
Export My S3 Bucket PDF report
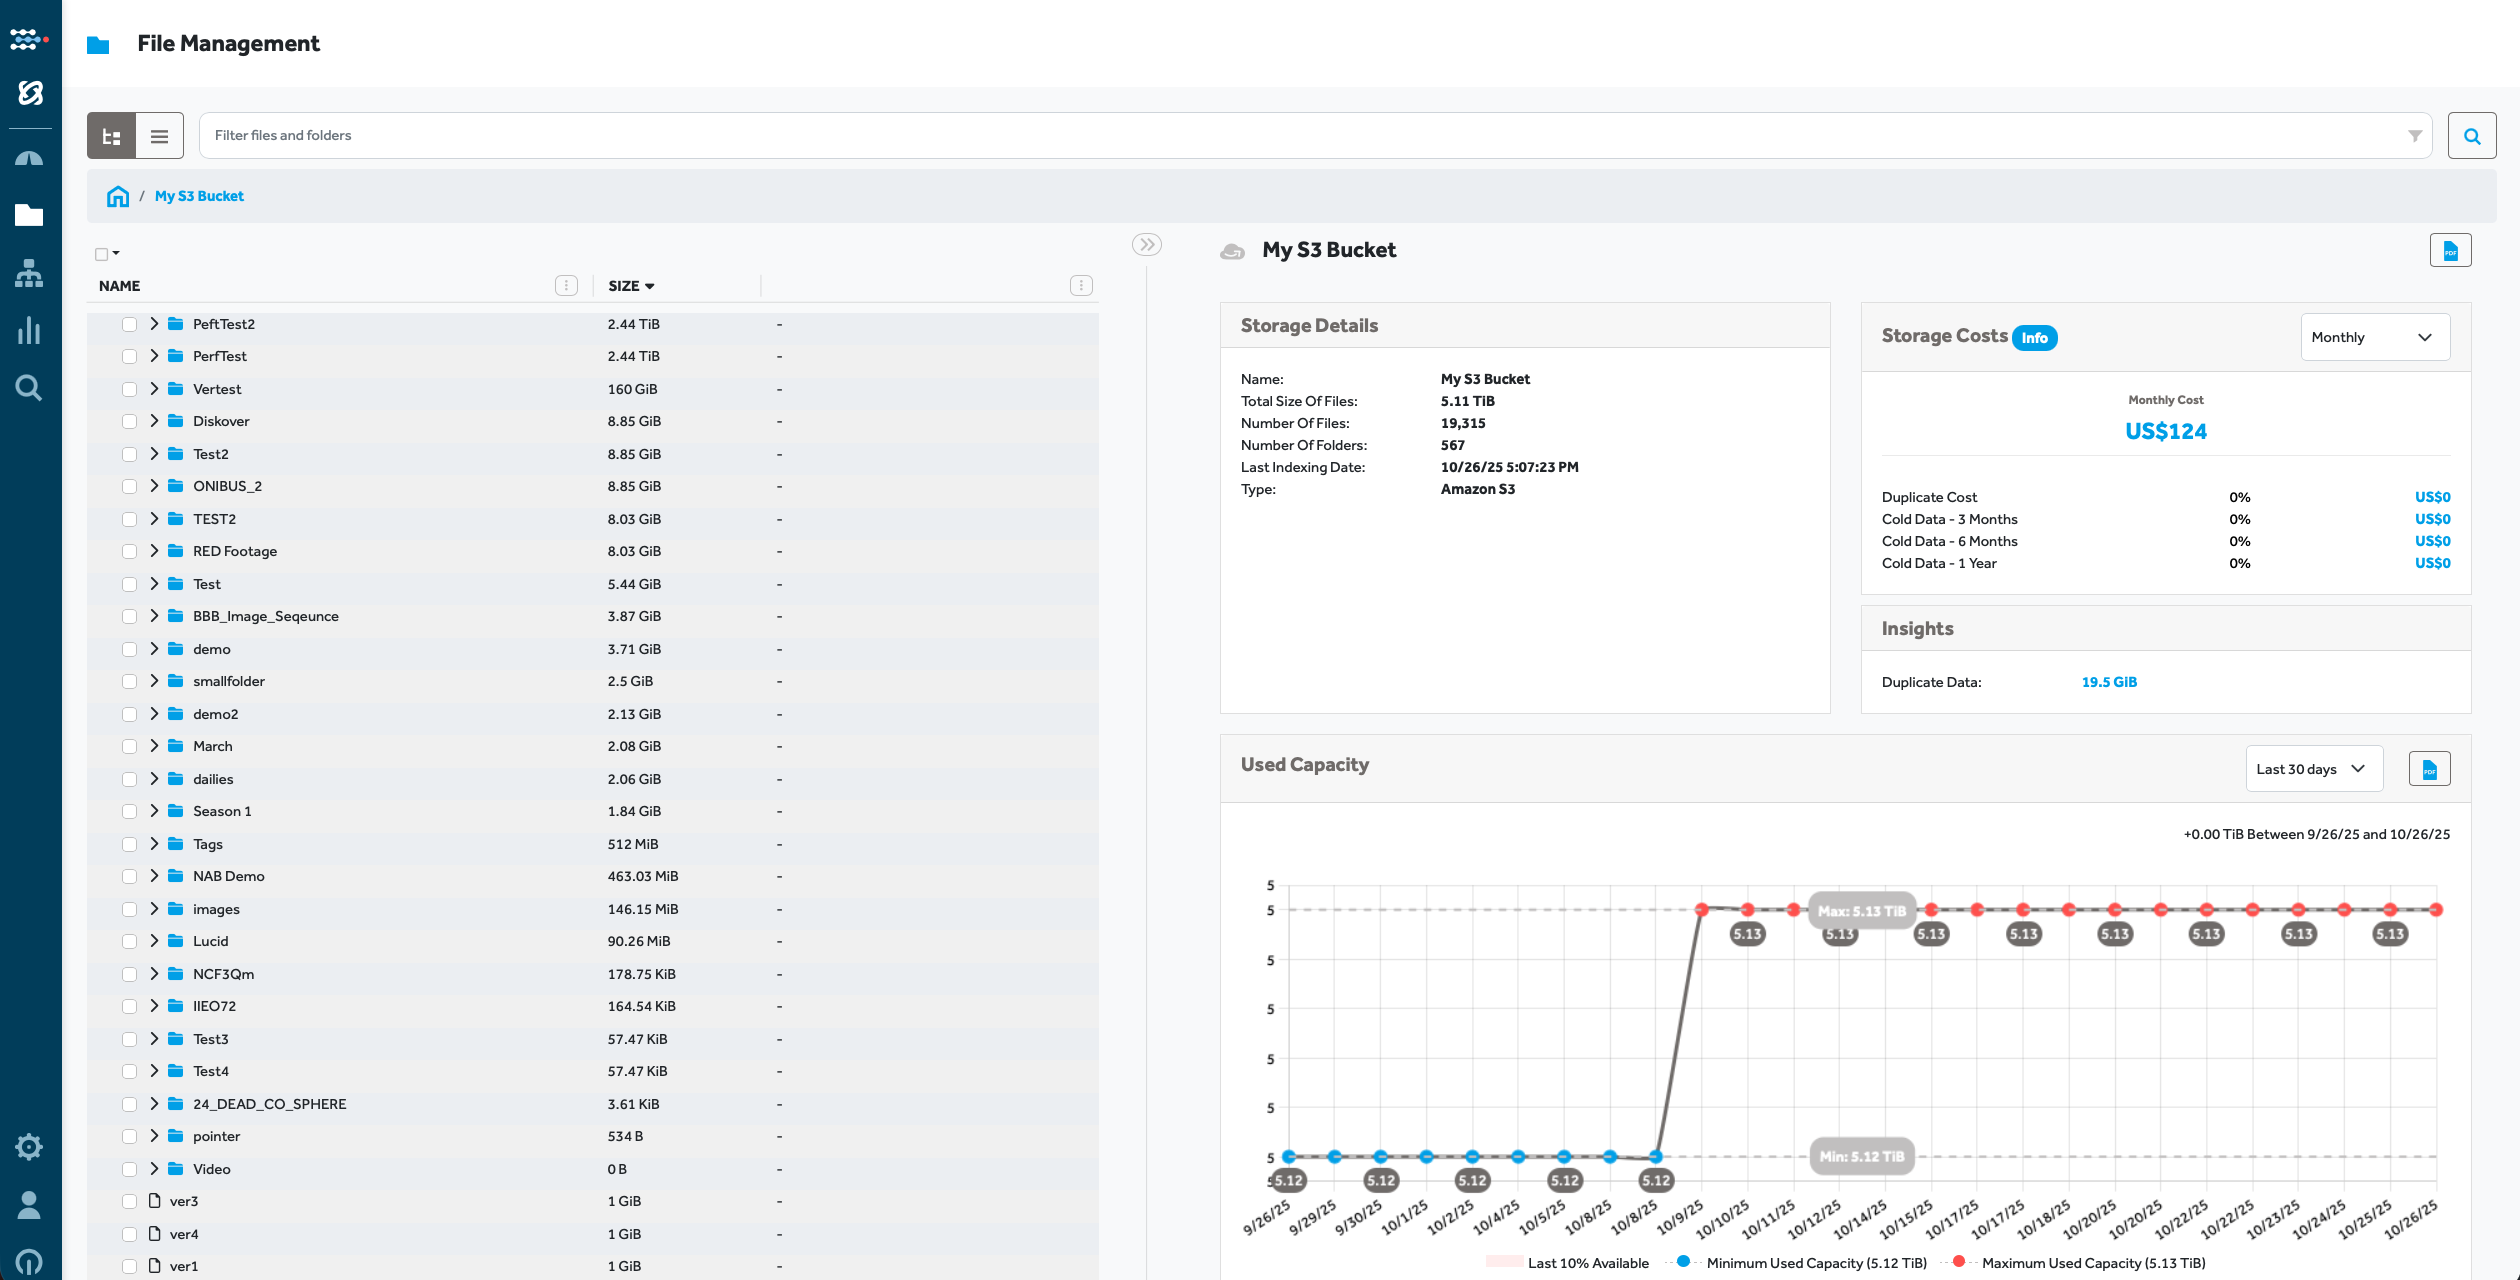pos(2450,251)
